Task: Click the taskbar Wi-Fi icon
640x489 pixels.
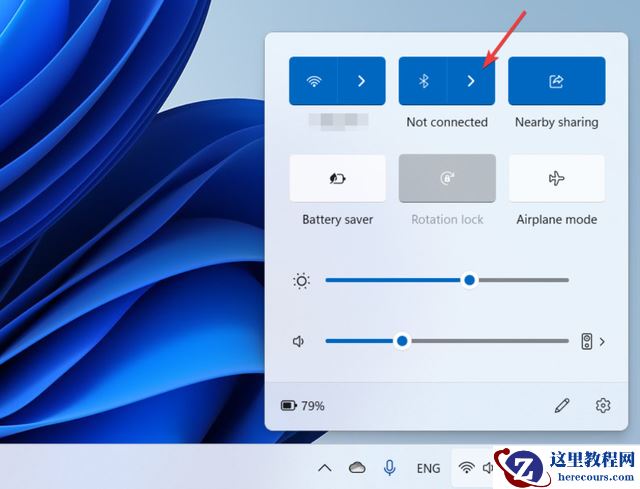Action: pyautogui.click(x=466, y=467)
